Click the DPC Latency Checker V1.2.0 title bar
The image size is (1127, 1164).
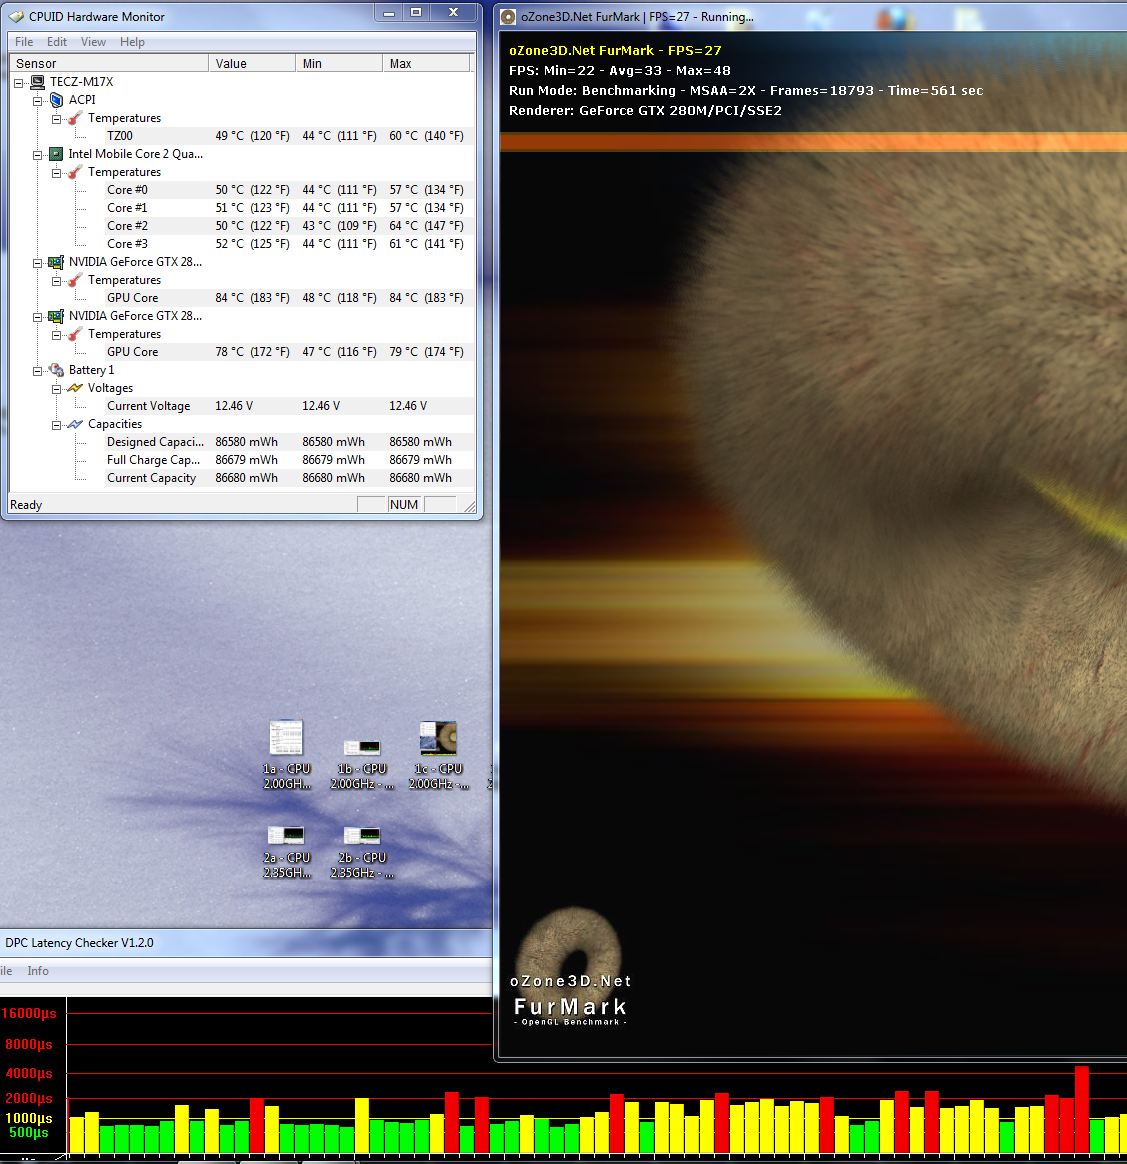pyautogui.click(x=246, y=943)
